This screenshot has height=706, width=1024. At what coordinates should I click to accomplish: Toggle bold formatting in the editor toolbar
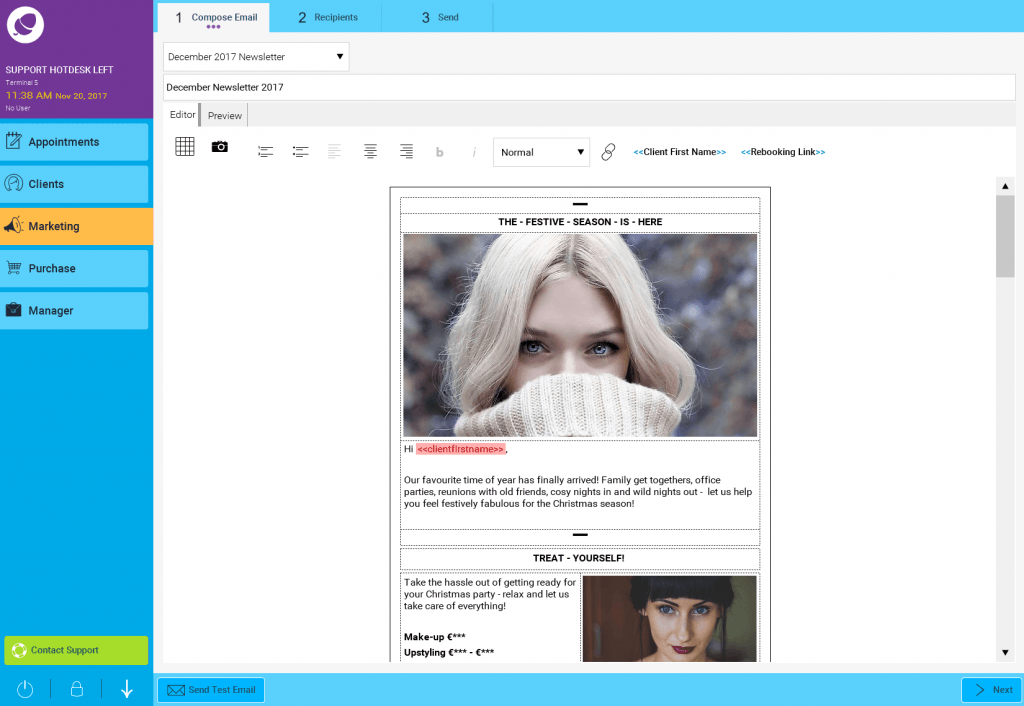(x=439, y=151)
